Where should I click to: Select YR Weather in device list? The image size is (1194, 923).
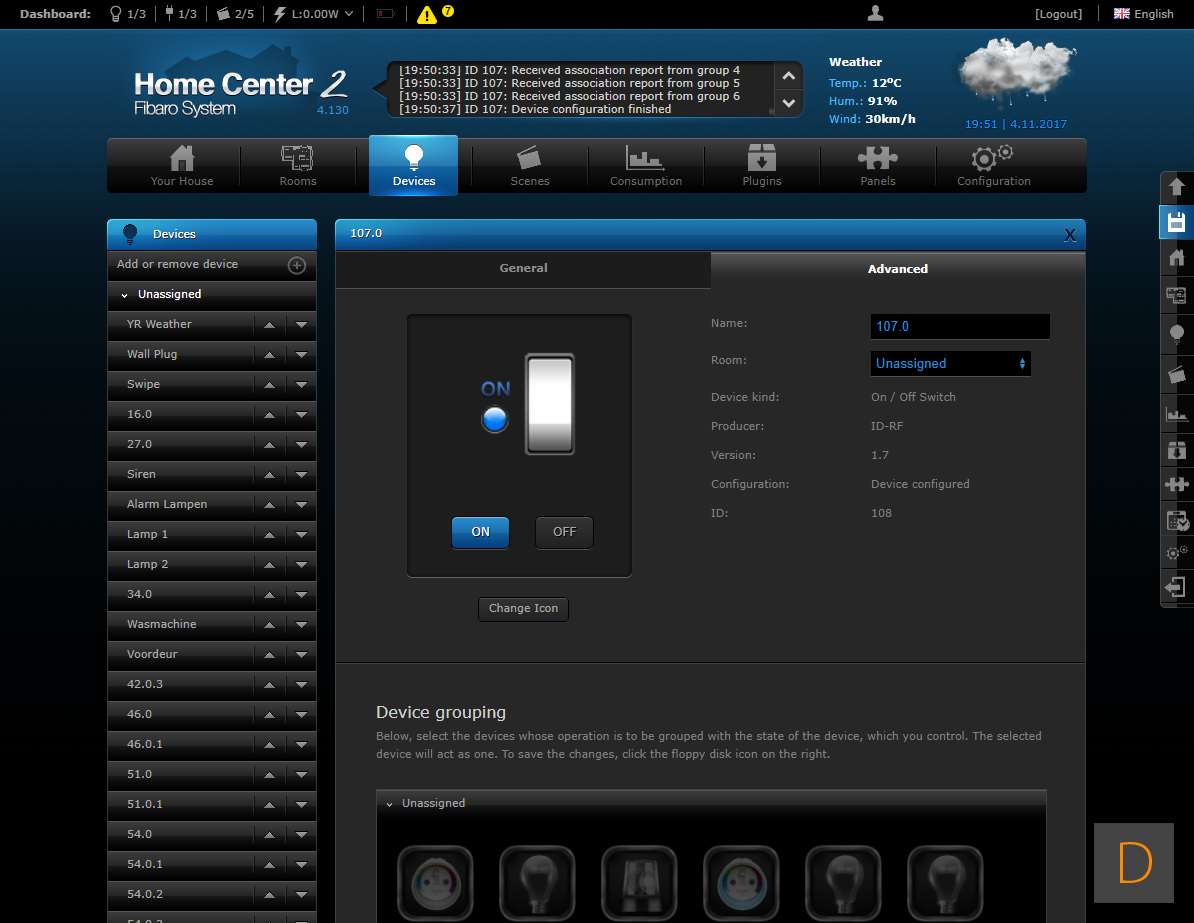click(159, 324)
